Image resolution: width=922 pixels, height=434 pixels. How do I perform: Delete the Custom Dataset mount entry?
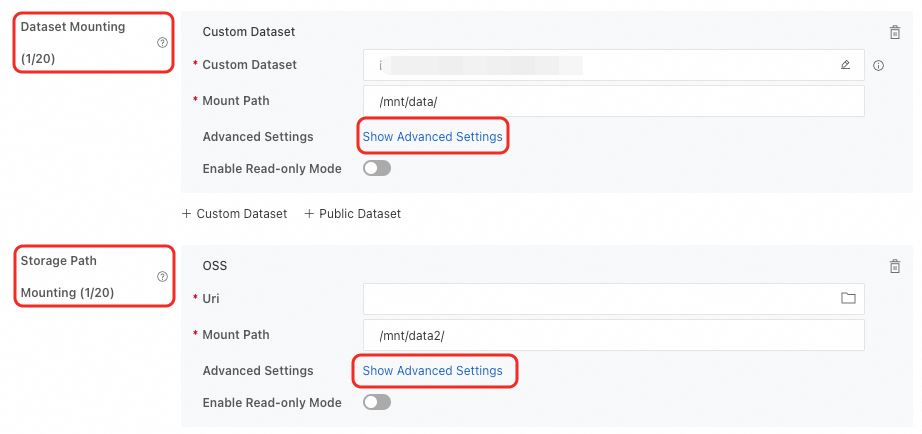(894, 32)
